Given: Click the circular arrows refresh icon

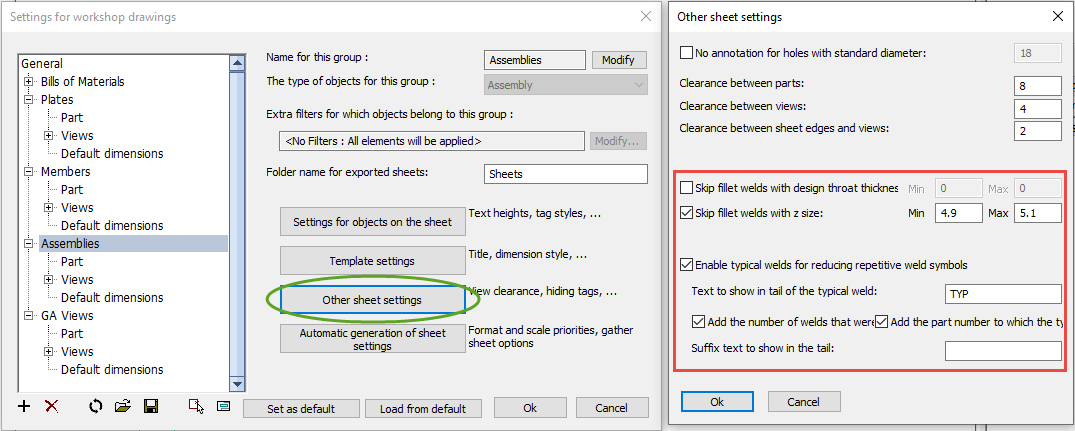Looking at the screenshot, I should 96,406.
